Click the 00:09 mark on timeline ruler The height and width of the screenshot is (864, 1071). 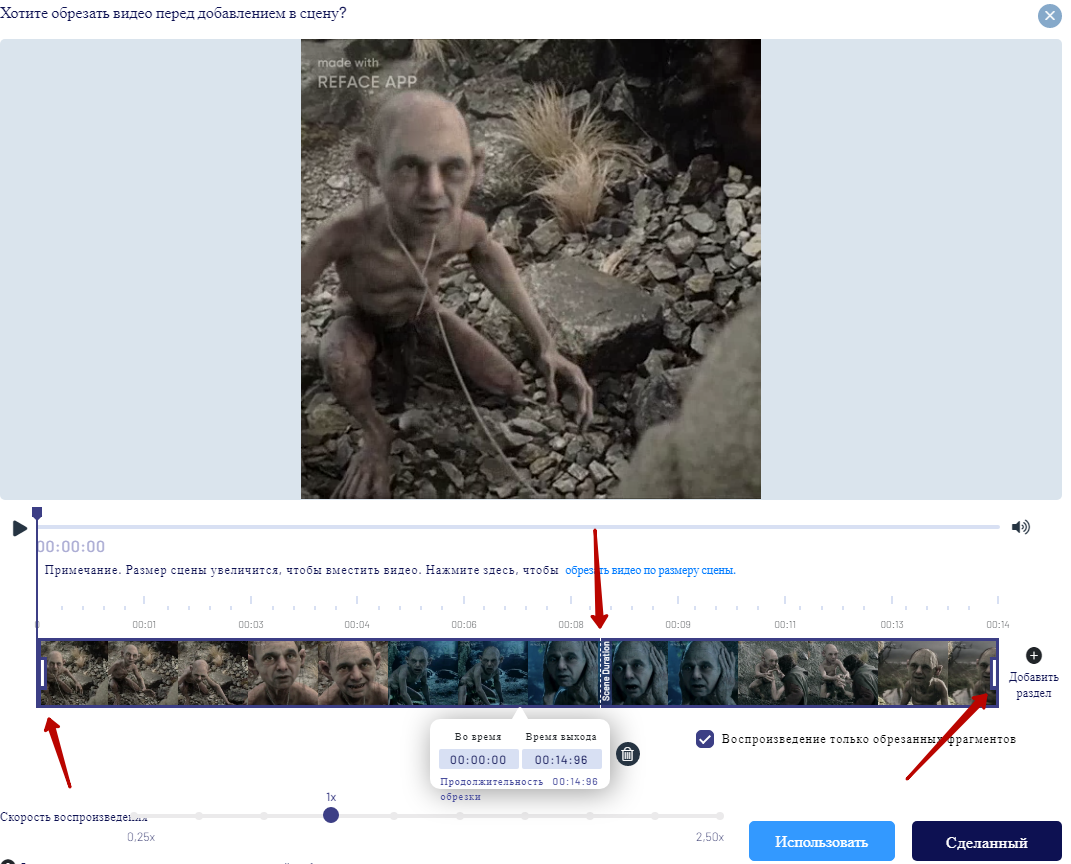coord(678,624)
